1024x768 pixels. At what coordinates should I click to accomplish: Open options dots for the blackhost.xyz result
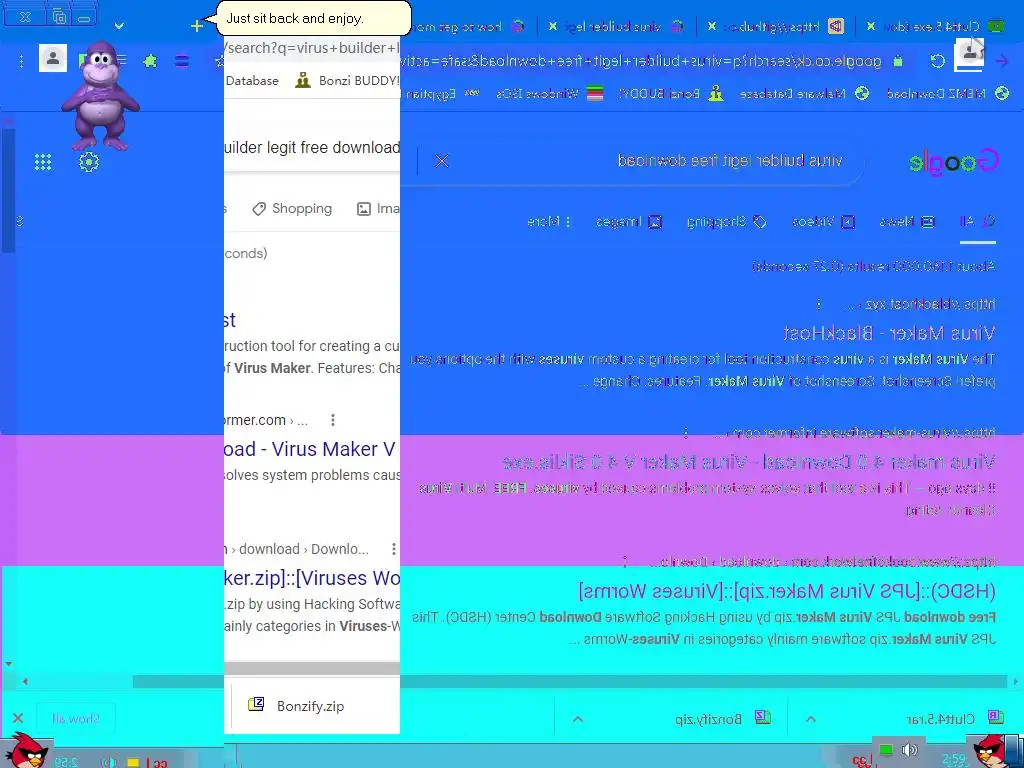point(818,304)
